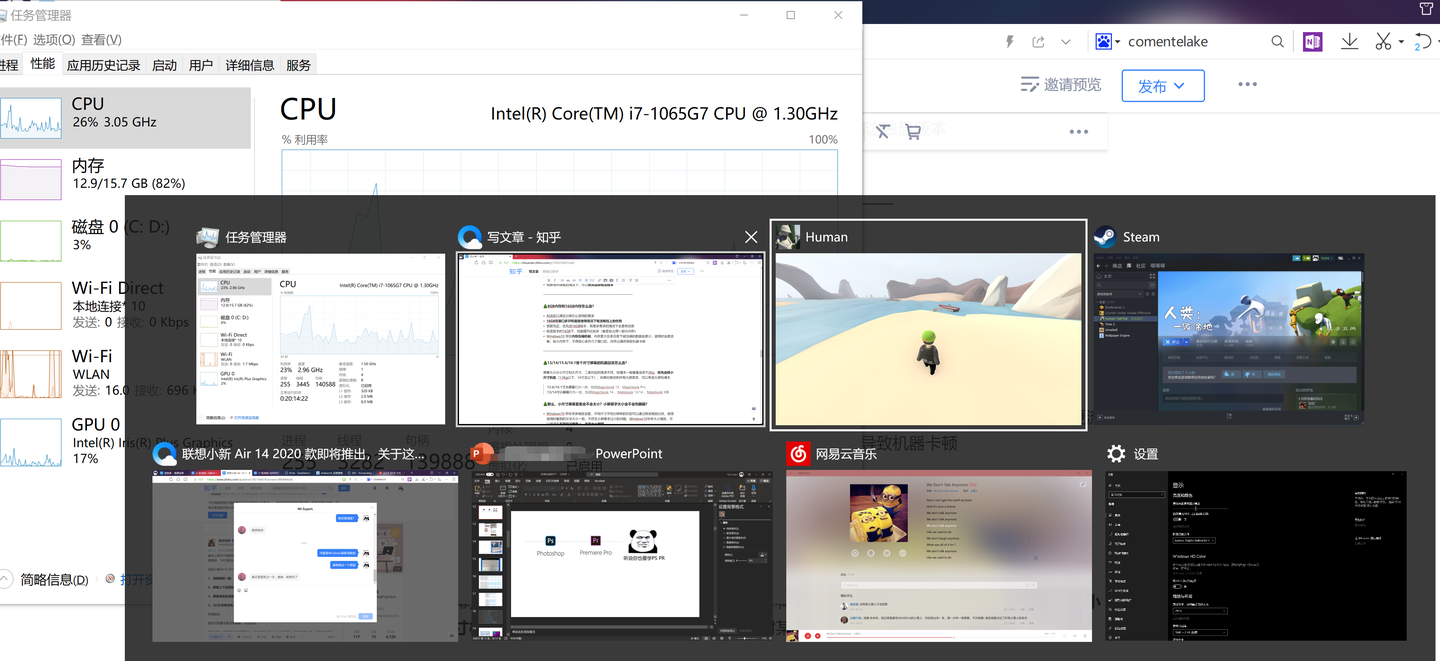Click the 网易云音乐 red logo icon in switcher

pyautogui.click(x=798, y=453)
